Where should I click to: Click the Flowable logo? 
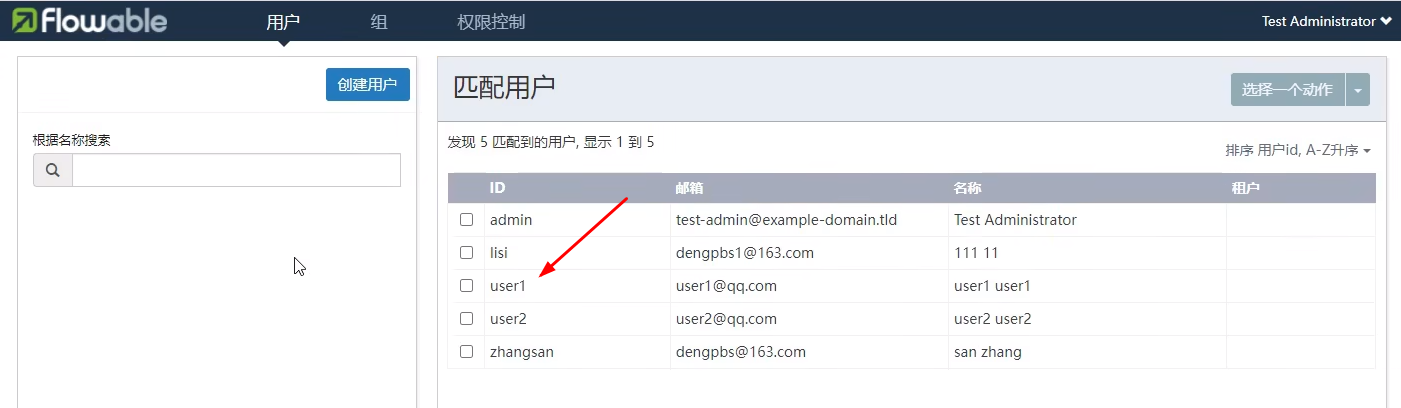(x=89, y=20)
